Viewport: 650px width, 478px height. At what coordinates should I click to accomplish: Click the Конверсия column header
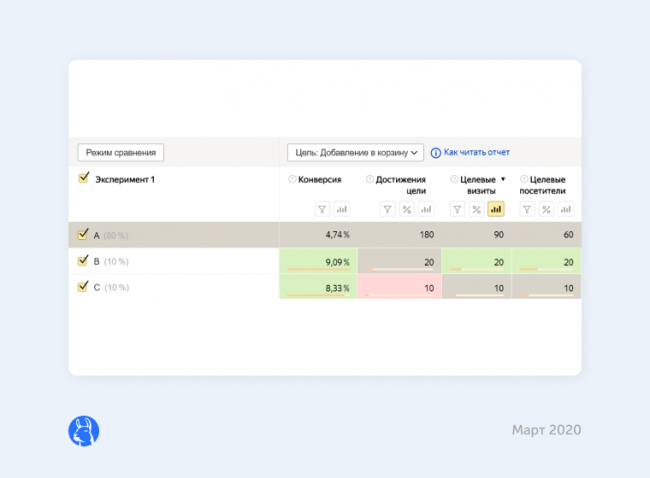point(320,180)
